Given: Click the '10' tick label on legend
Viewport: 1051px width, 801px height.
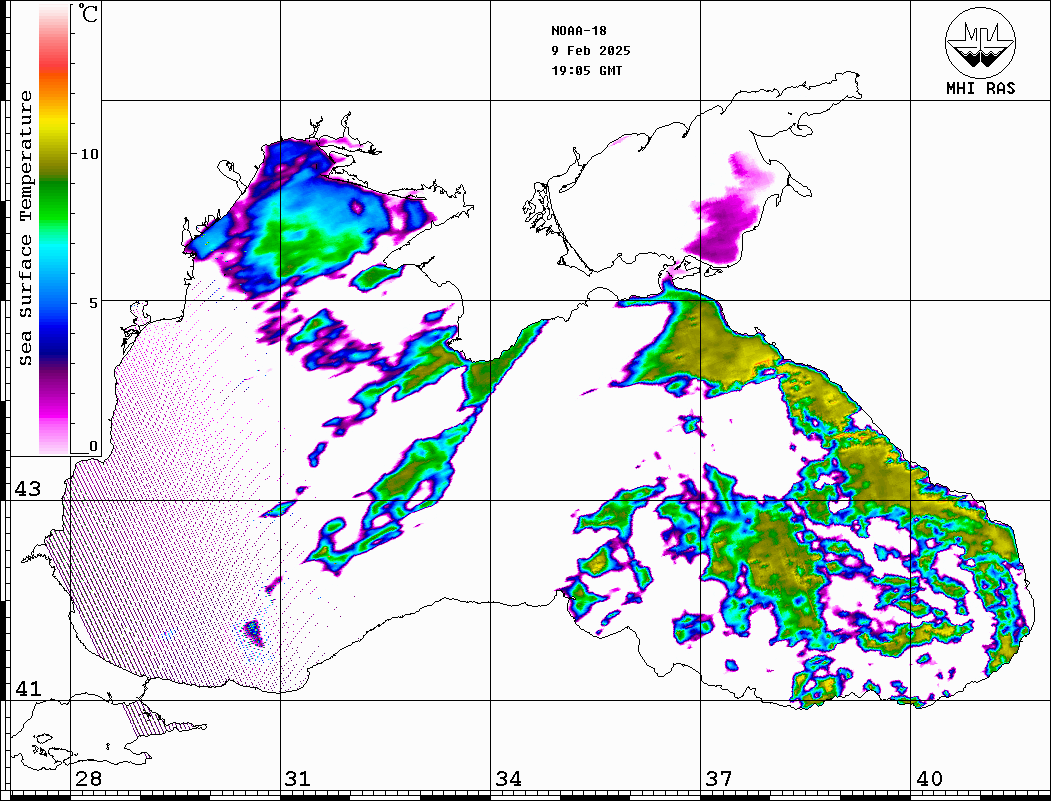Looking at the screenshot, I should click(89, 154).
